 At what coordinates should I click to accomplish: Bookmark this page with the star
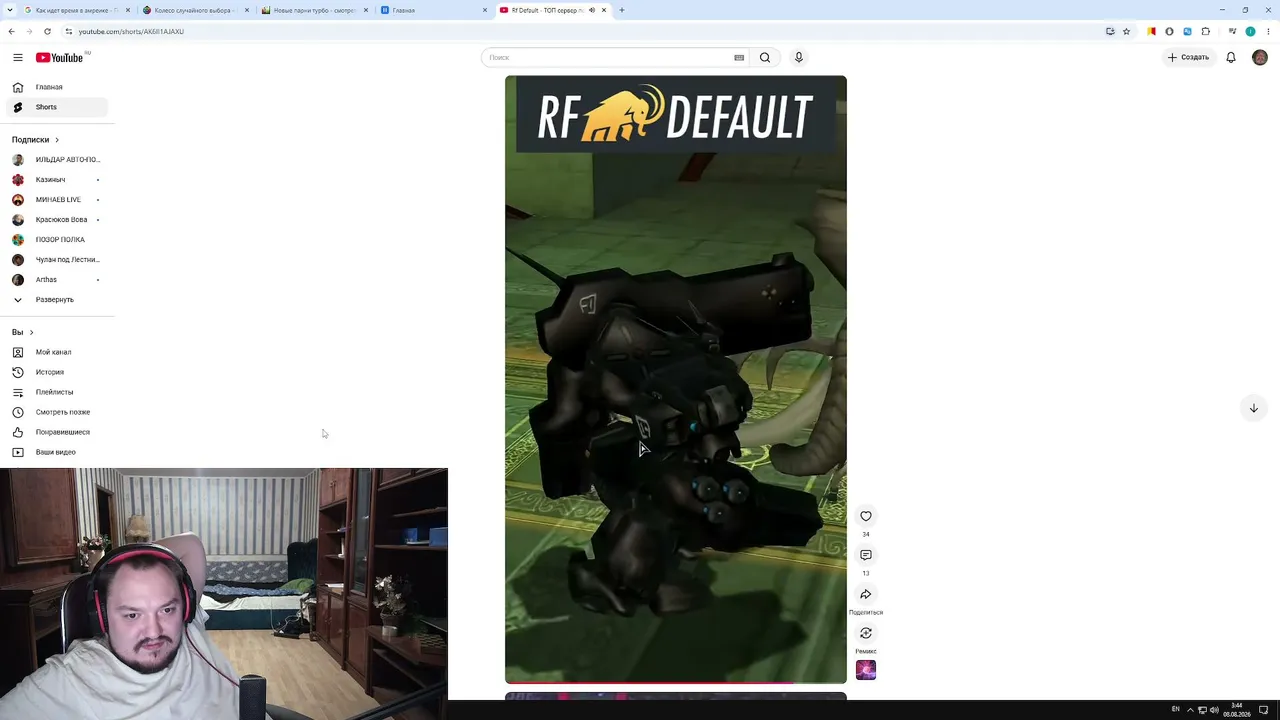pos(1126,31)
